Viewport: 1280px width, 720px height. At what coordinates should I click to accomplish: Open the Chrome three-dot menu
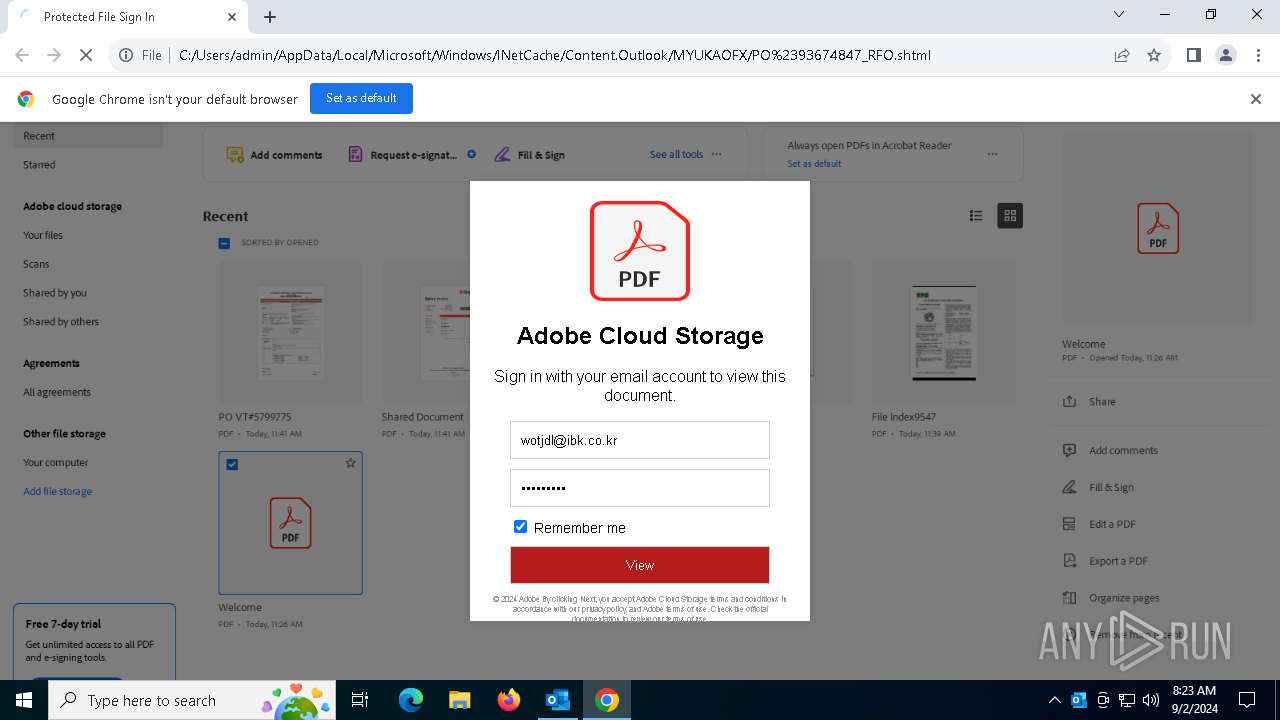click(1258, 55)
